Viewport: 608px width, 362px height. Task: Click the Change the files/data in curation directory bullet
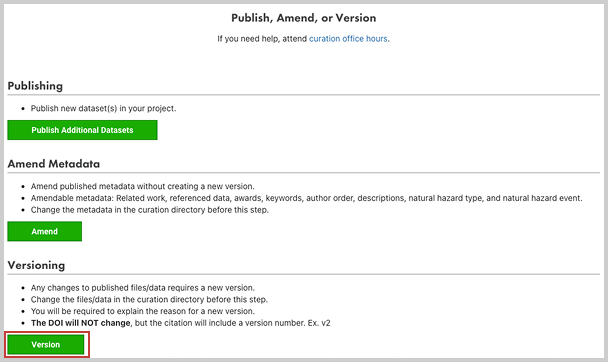coord(149,300)
